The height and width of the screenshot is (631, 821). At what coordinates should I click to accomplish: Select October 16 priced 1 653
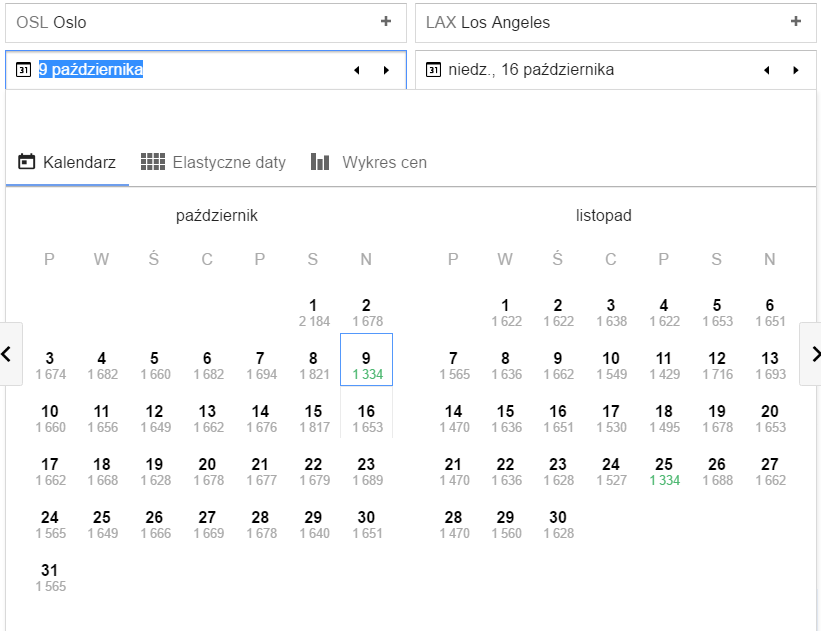click(367, 418)
